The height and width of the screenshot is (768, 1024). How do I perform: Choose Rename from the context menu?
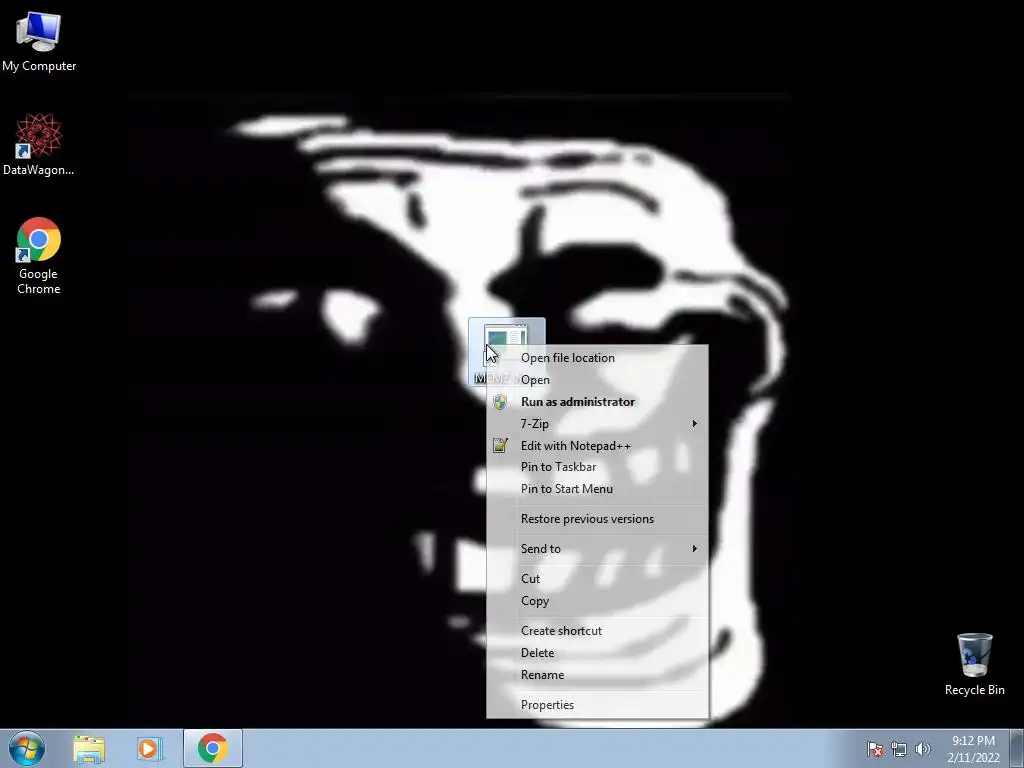597,675
